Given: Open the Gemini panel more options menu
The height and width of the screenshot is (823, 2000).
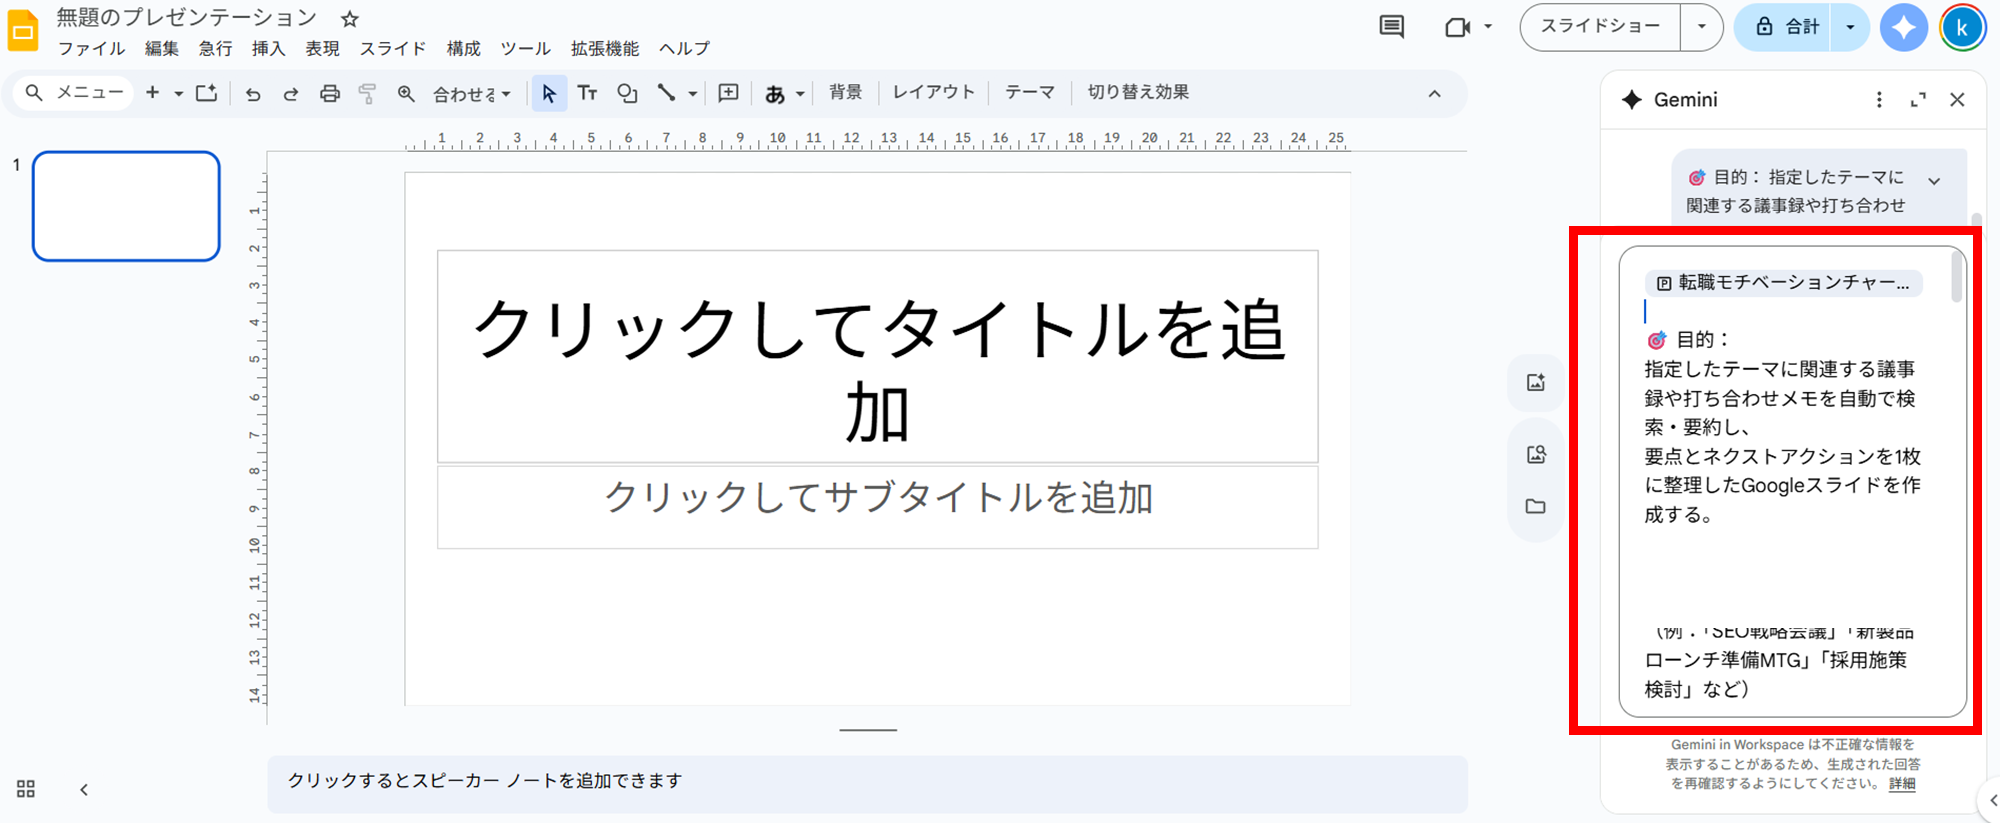Looking at the screenshot, I should [x=1879, y=100].
